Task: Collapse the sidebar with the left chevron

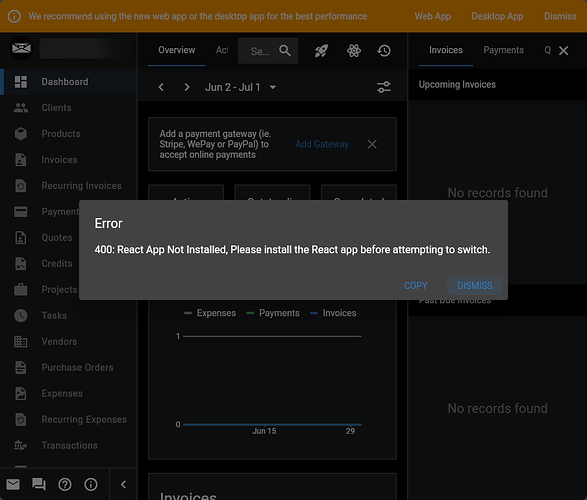Action: click(x=124, y=485)
